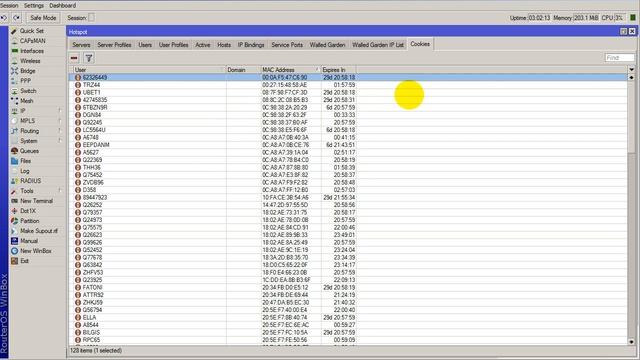The image size is (640, 360).
Task: Sort by the MAC Address column header
Action: (291, 70)
